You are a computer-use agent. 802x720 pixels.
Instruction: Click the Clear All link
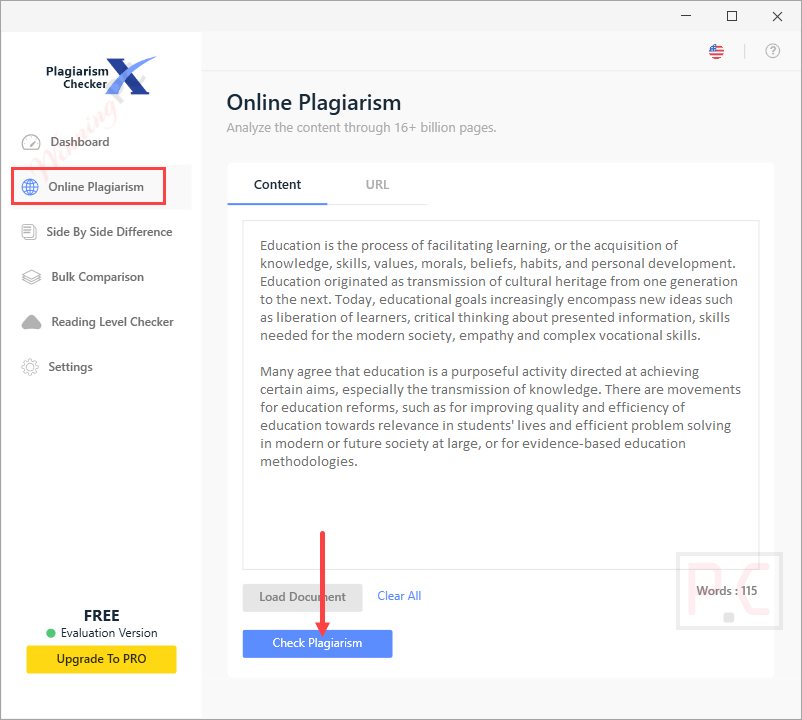click(x=399, y=596)
